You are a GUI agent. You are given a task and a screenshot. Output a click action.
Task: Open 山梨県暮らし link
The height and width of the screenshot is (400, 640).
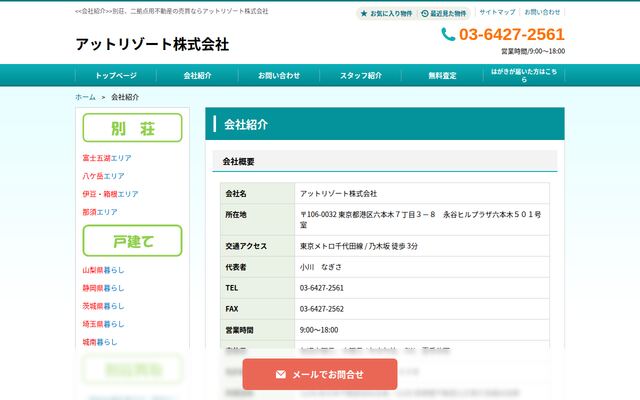click(x=103, y=270)
